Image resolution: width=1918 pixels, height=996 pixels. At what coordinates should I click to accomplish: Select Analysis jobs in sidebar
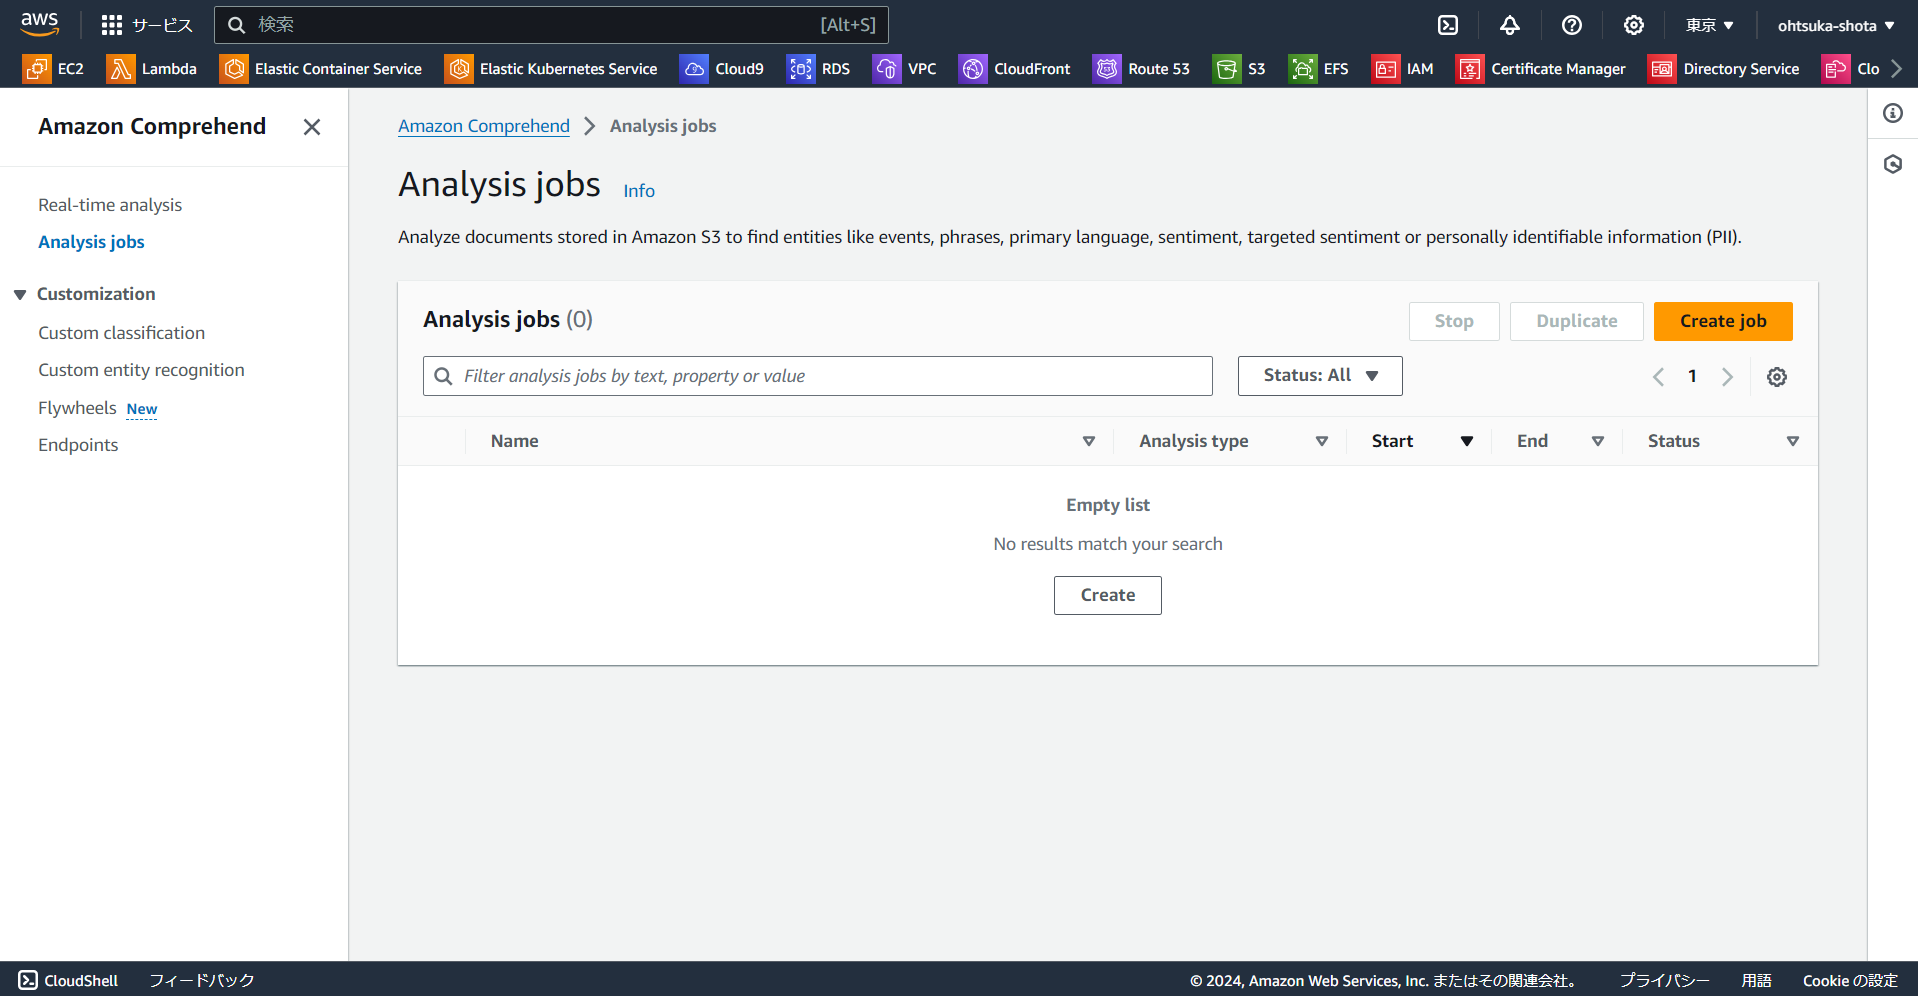point(91,242)
